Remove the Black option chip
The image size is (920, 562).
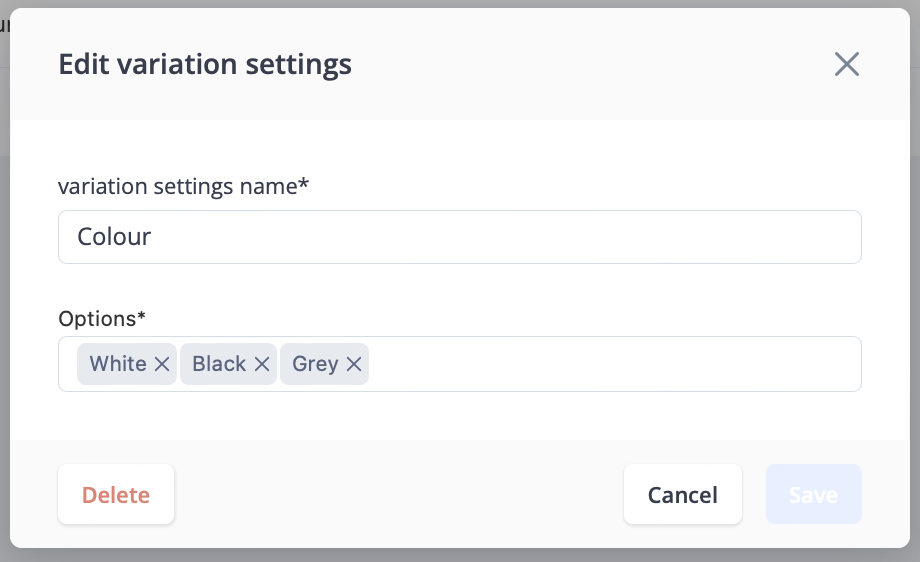(x=262, y=364)
